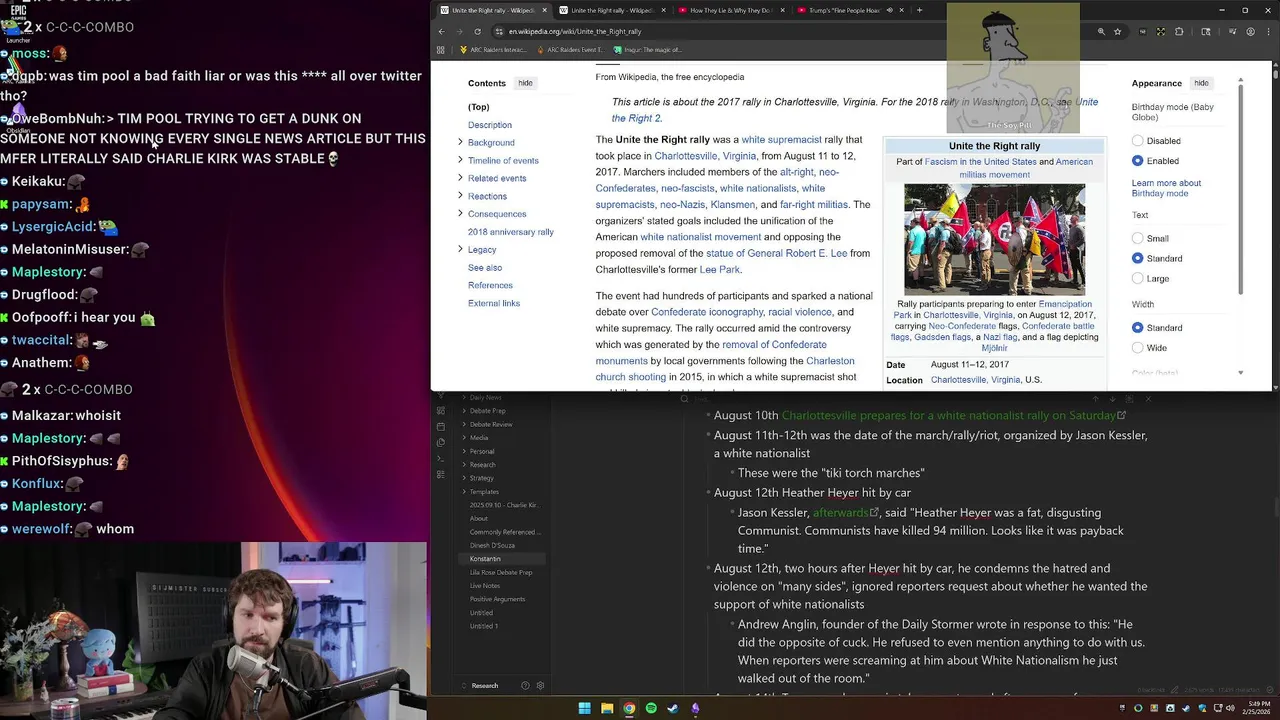Close the active Unite the Right tab
Screen dimensions: 1280x720
tap(545, 10)
